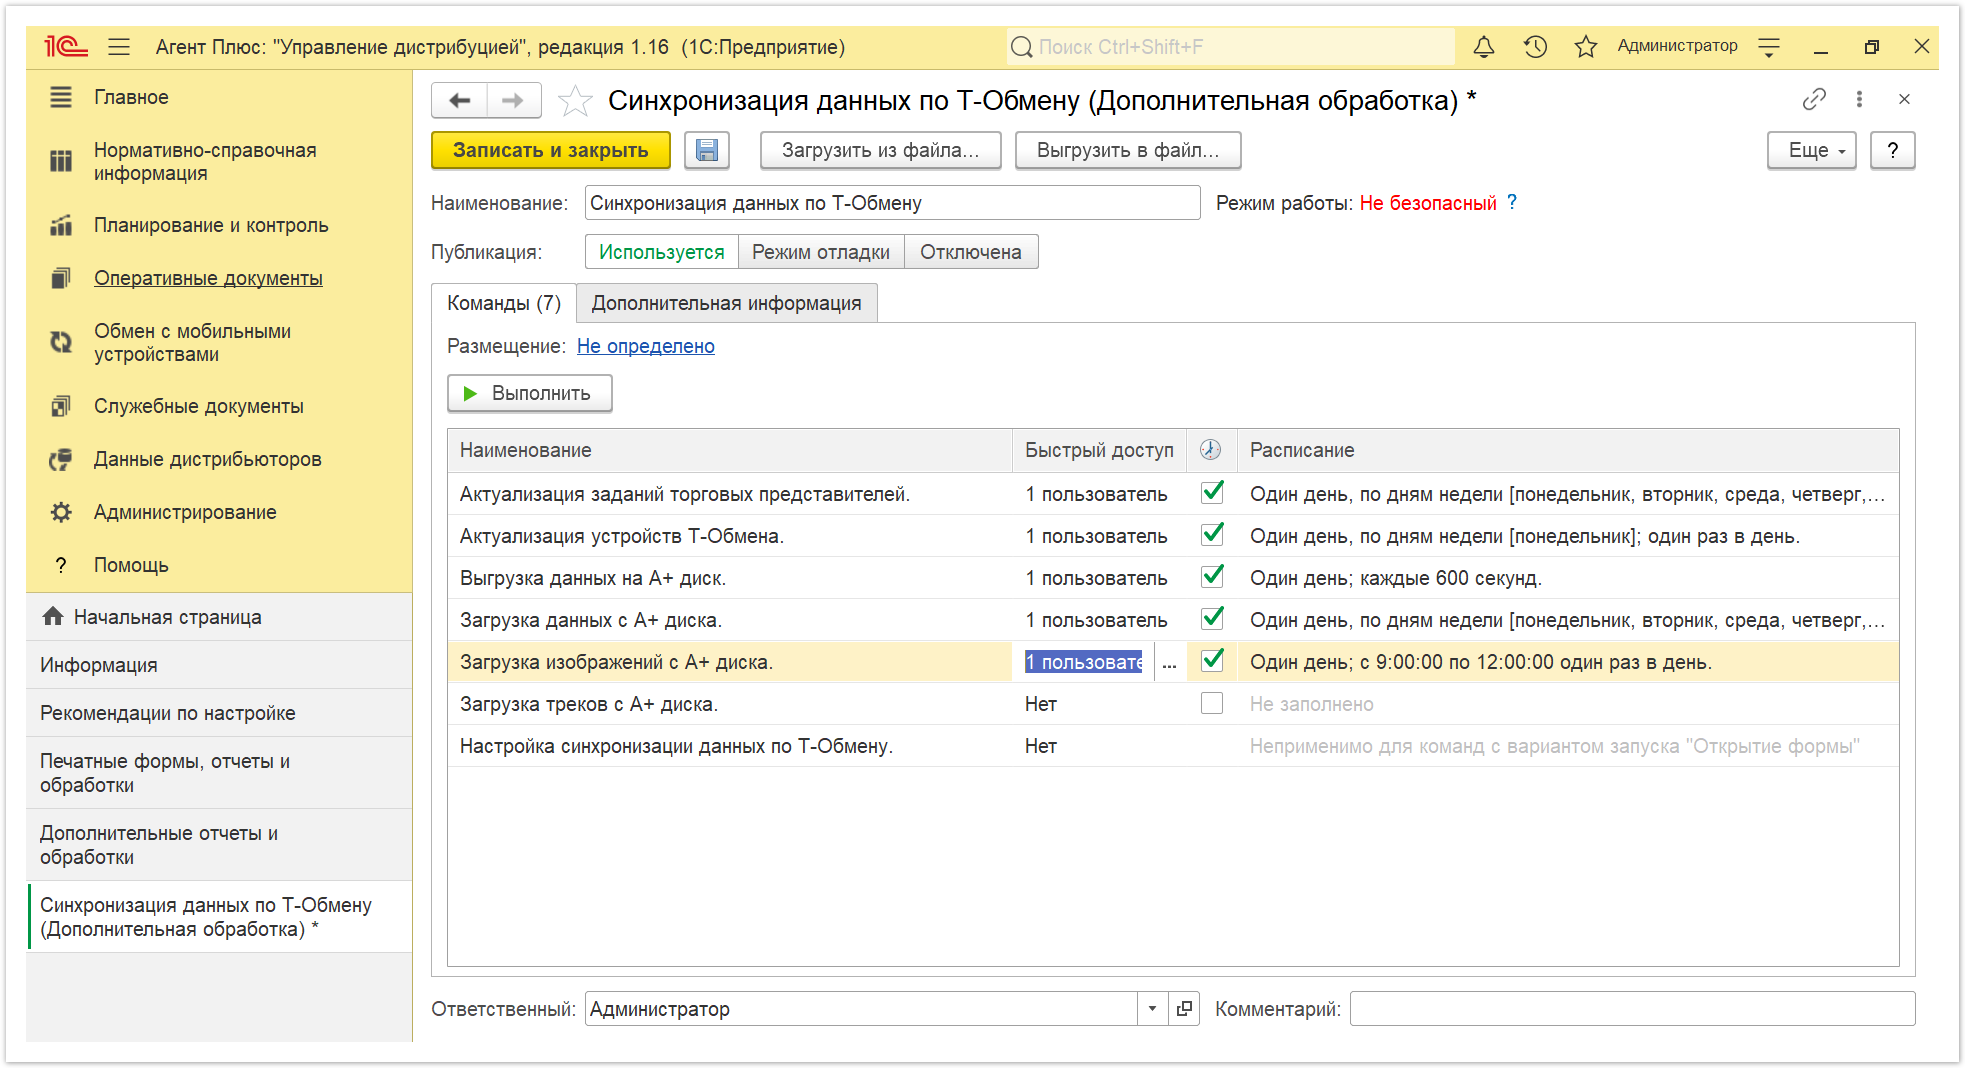This screenshot has width=1965, height=1068.
Task: Save with the floppy disk icon
Action: 707,150
